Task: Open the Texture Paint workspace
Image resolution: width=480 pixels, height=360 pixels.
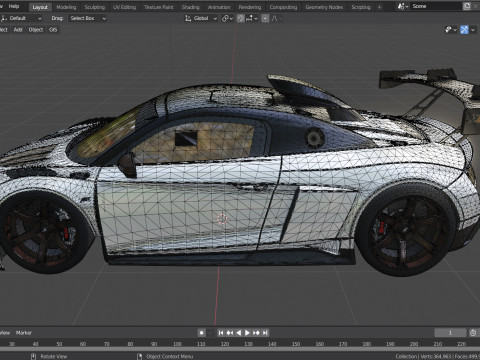Action: click(159, 7)
